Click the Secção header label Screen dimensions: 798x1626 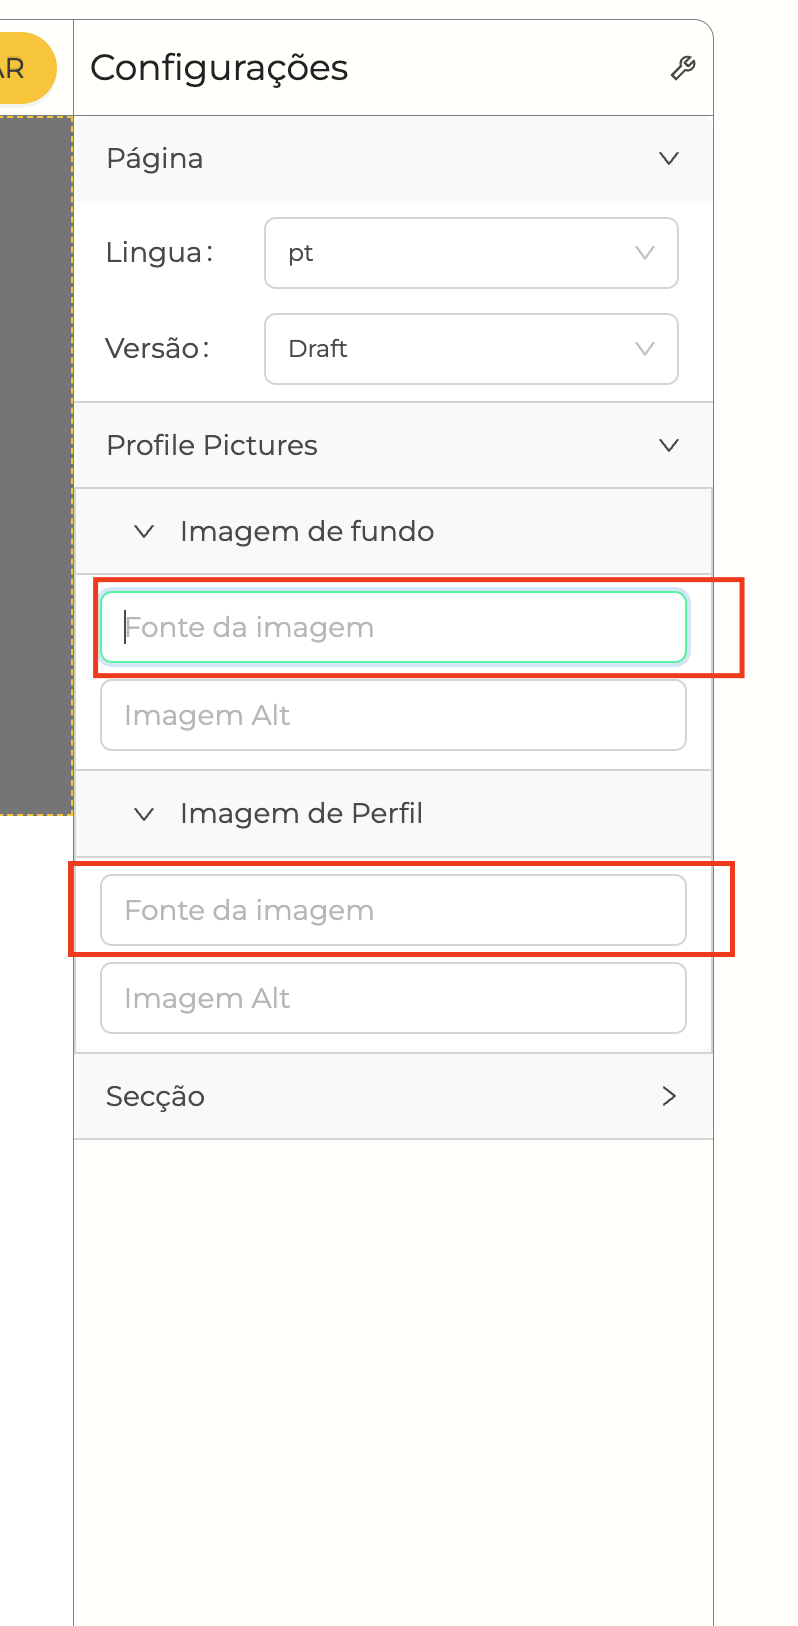pos(155,1096)
